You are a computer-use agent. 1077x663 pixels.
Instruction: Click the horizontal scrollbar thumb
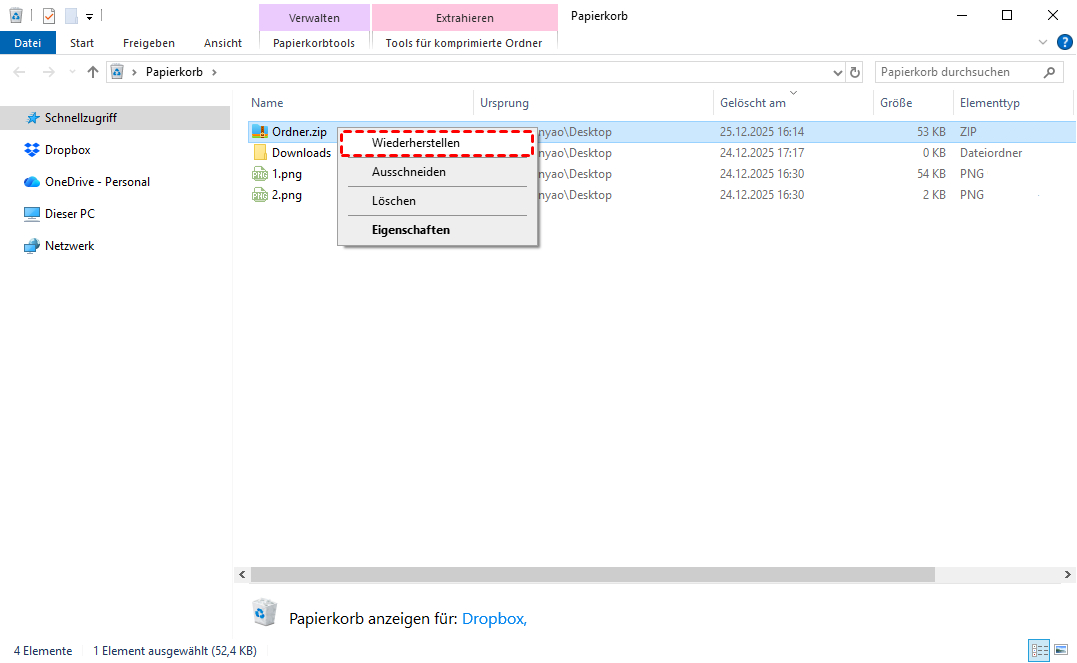pos(590,575)
